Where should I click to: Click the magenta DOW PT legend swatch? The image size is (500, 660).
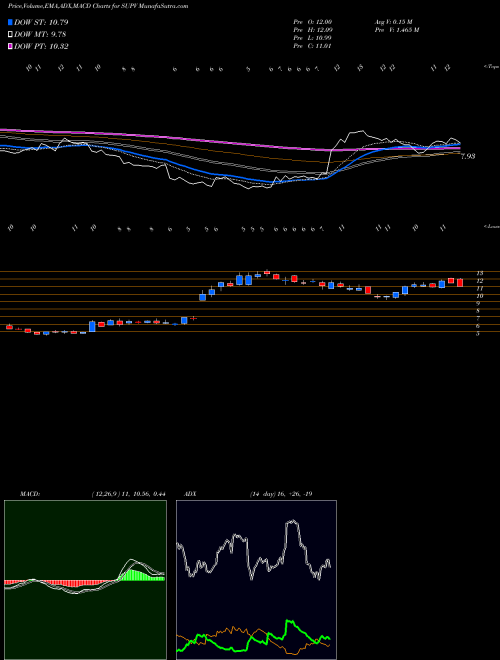coord(11,47)
